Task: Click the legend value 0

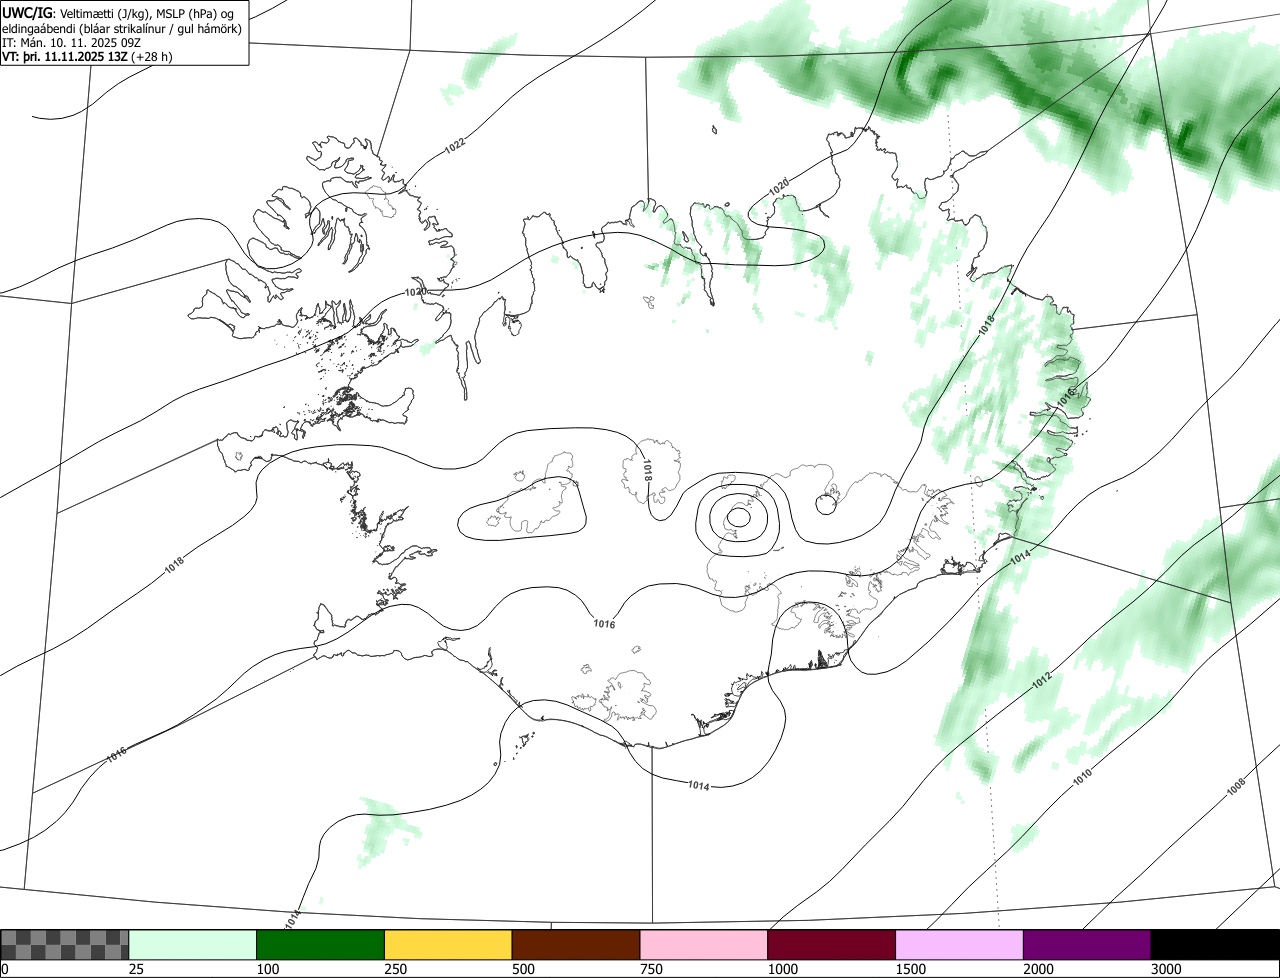Action: pos(5,969)
